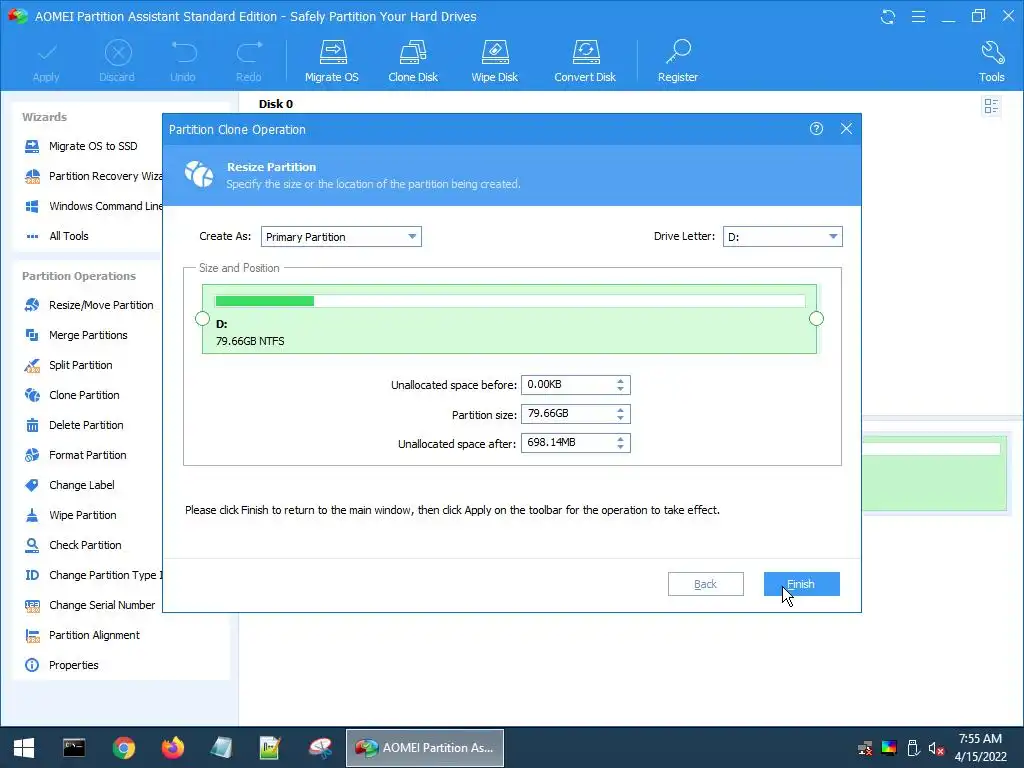Open Command Prompt from taskbar
Screen dimensions: 1024x768
pyautogui.click(x=74, y=748)
